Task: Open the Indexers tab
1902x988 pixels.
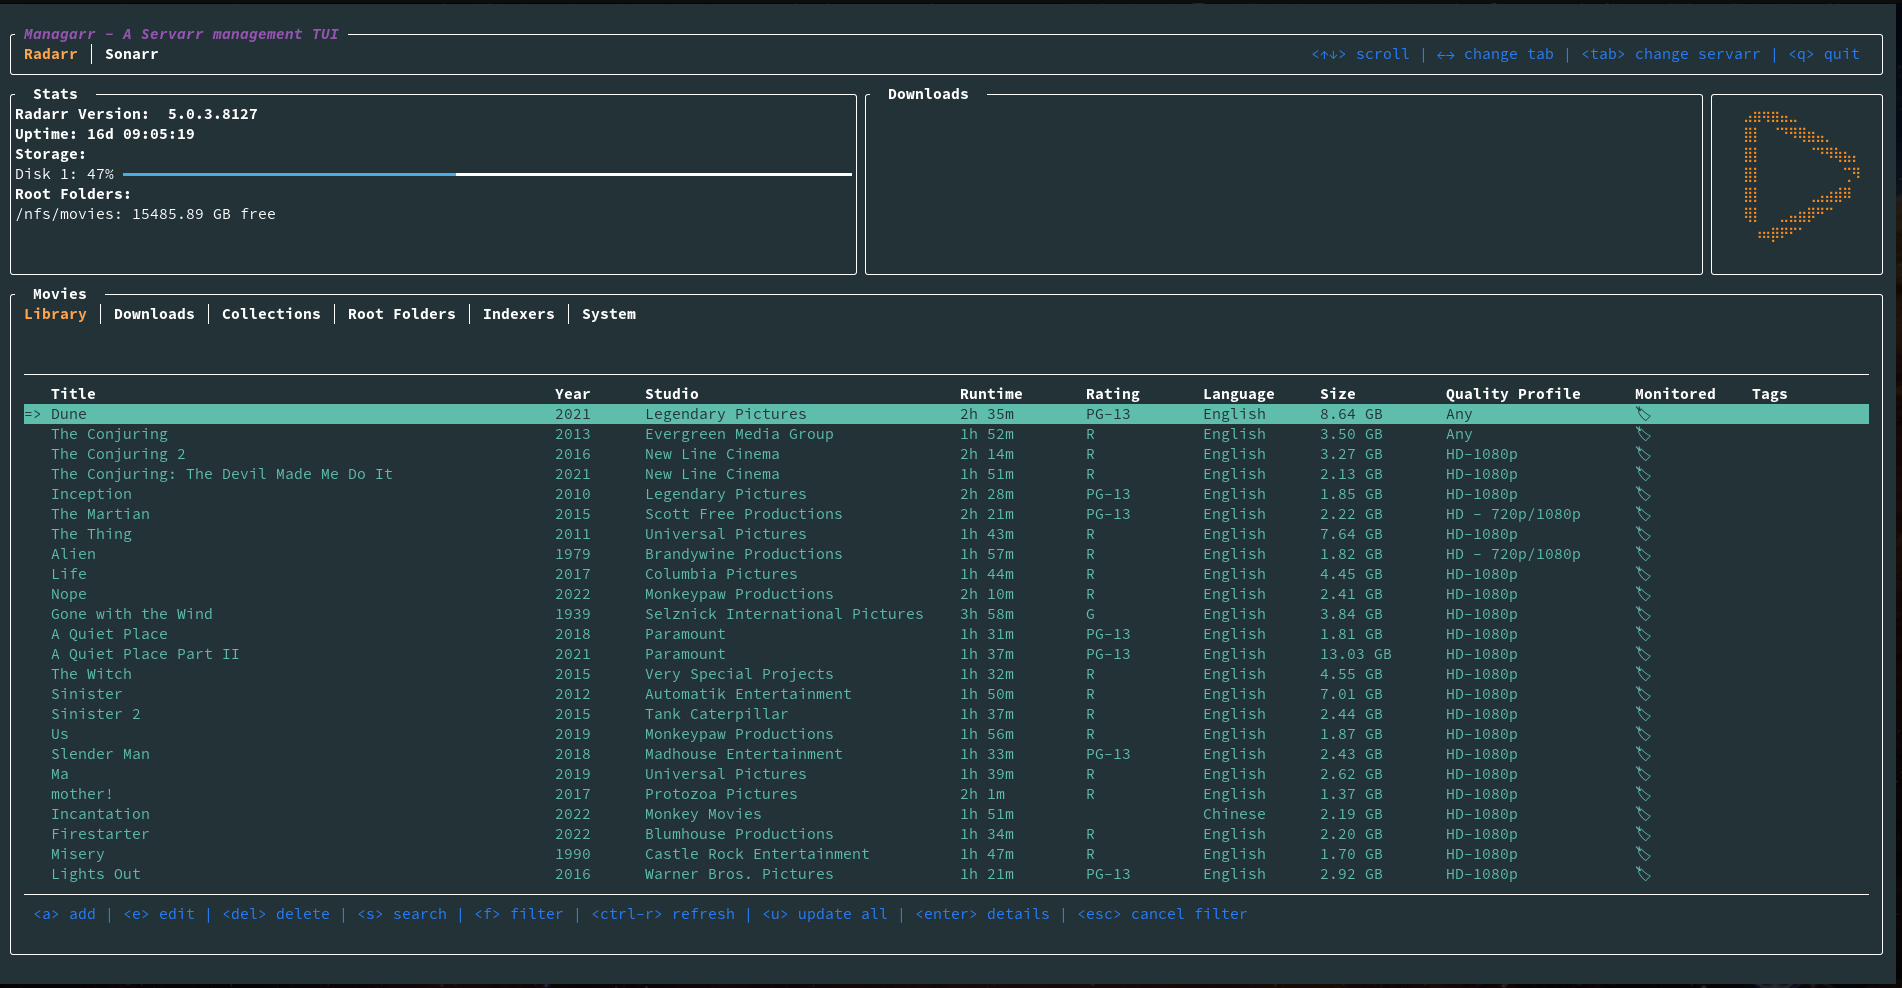Action: click(x=518, y=314)
